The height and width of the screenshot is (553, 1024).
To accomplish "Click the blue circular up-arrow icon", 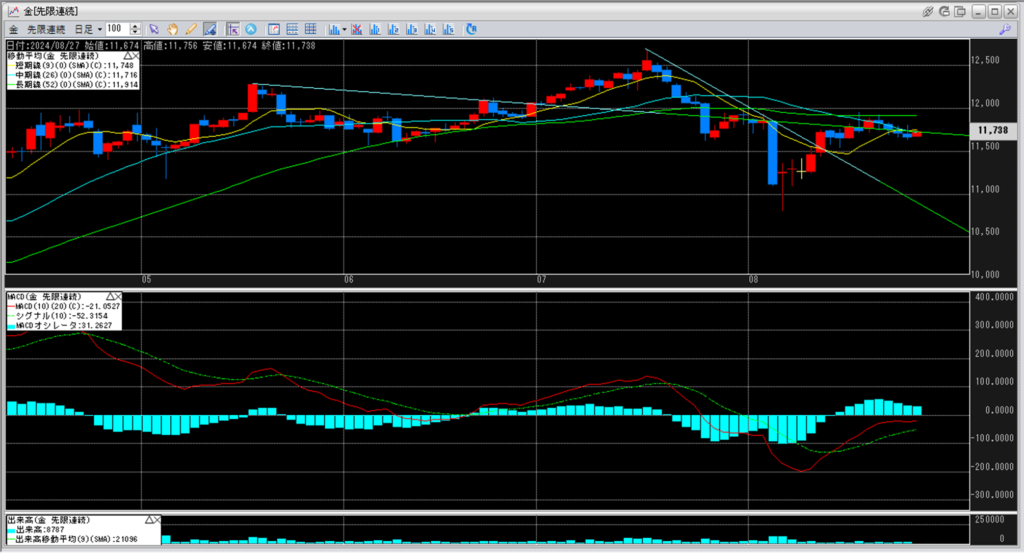I will click(x=250, y=29).
